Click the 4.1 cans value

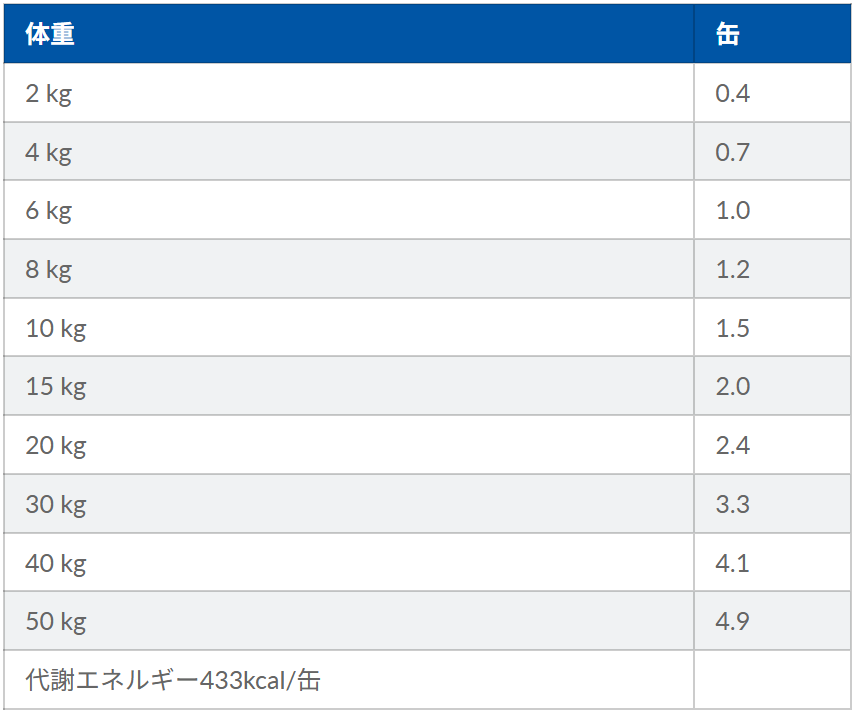[x=733, y=563]
